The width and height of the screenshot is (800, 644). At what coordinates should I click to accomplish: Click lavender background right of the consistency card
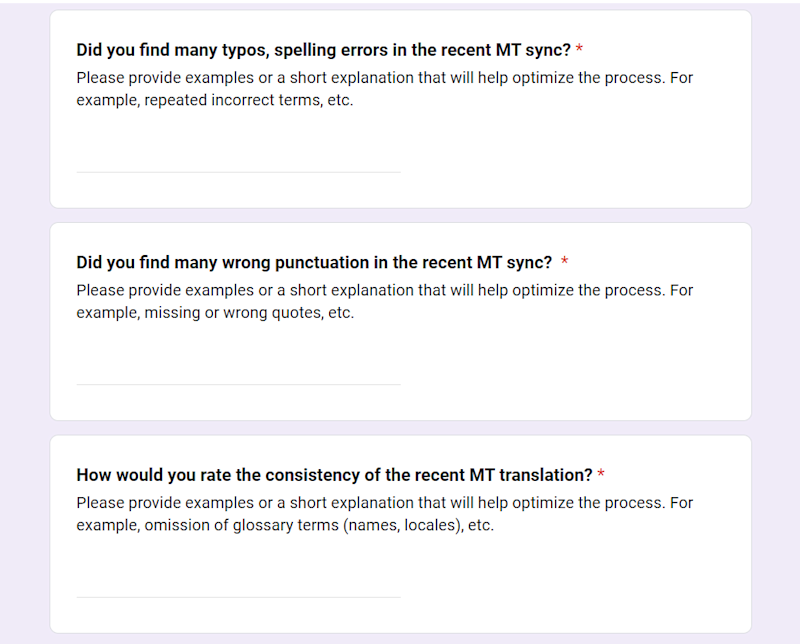[x=775, y=534]
